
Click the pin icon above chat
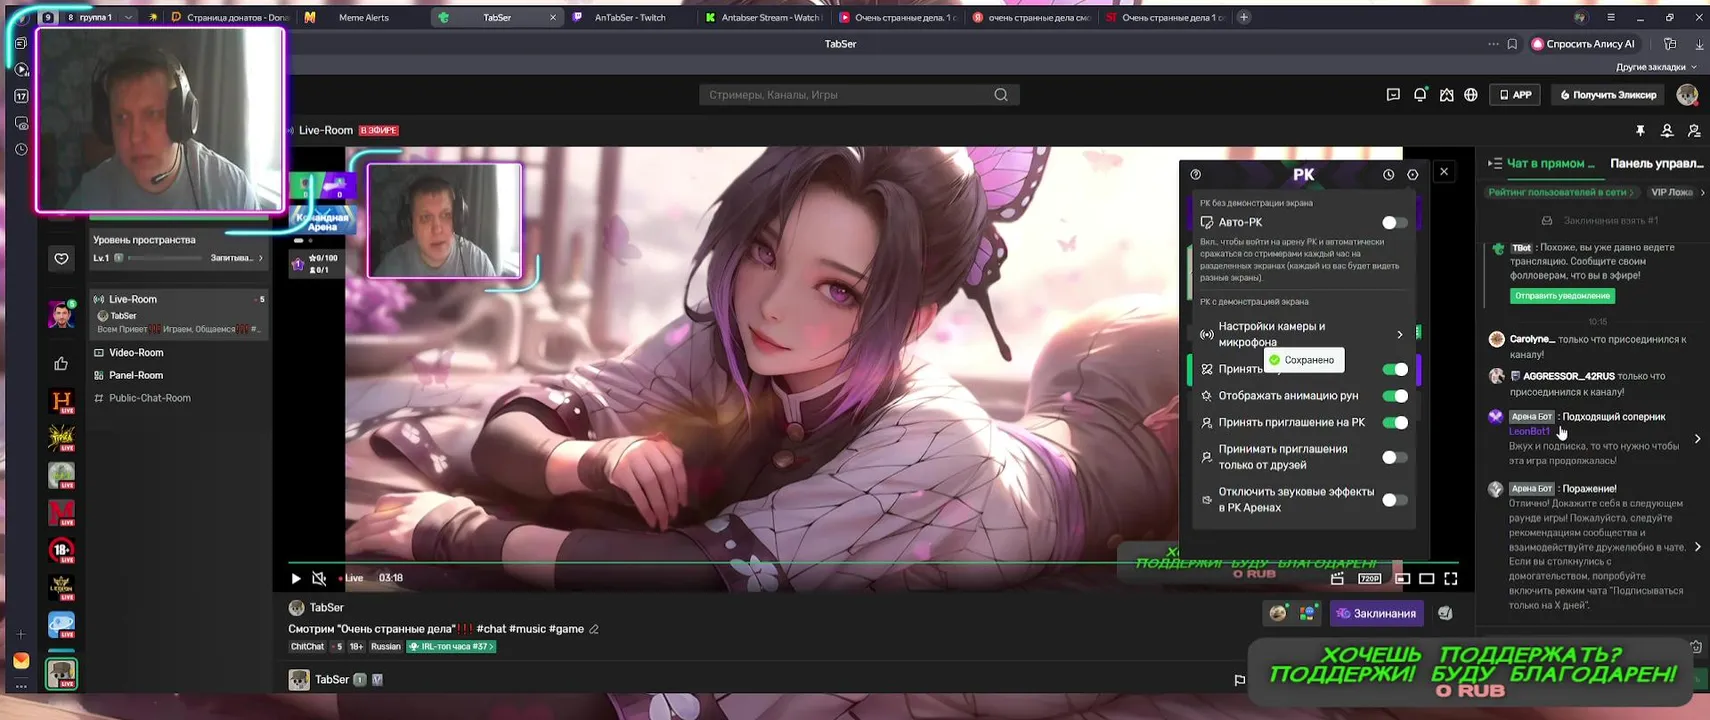click(1640, 131)
